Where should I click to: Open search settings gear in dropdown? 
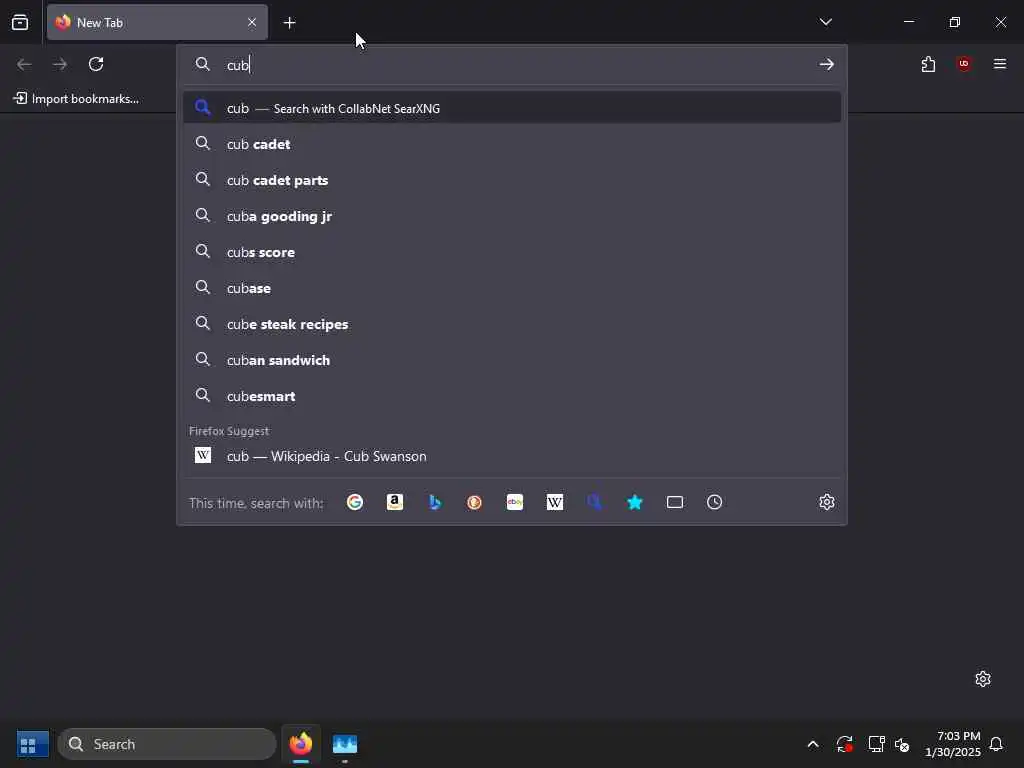point(827,502)
